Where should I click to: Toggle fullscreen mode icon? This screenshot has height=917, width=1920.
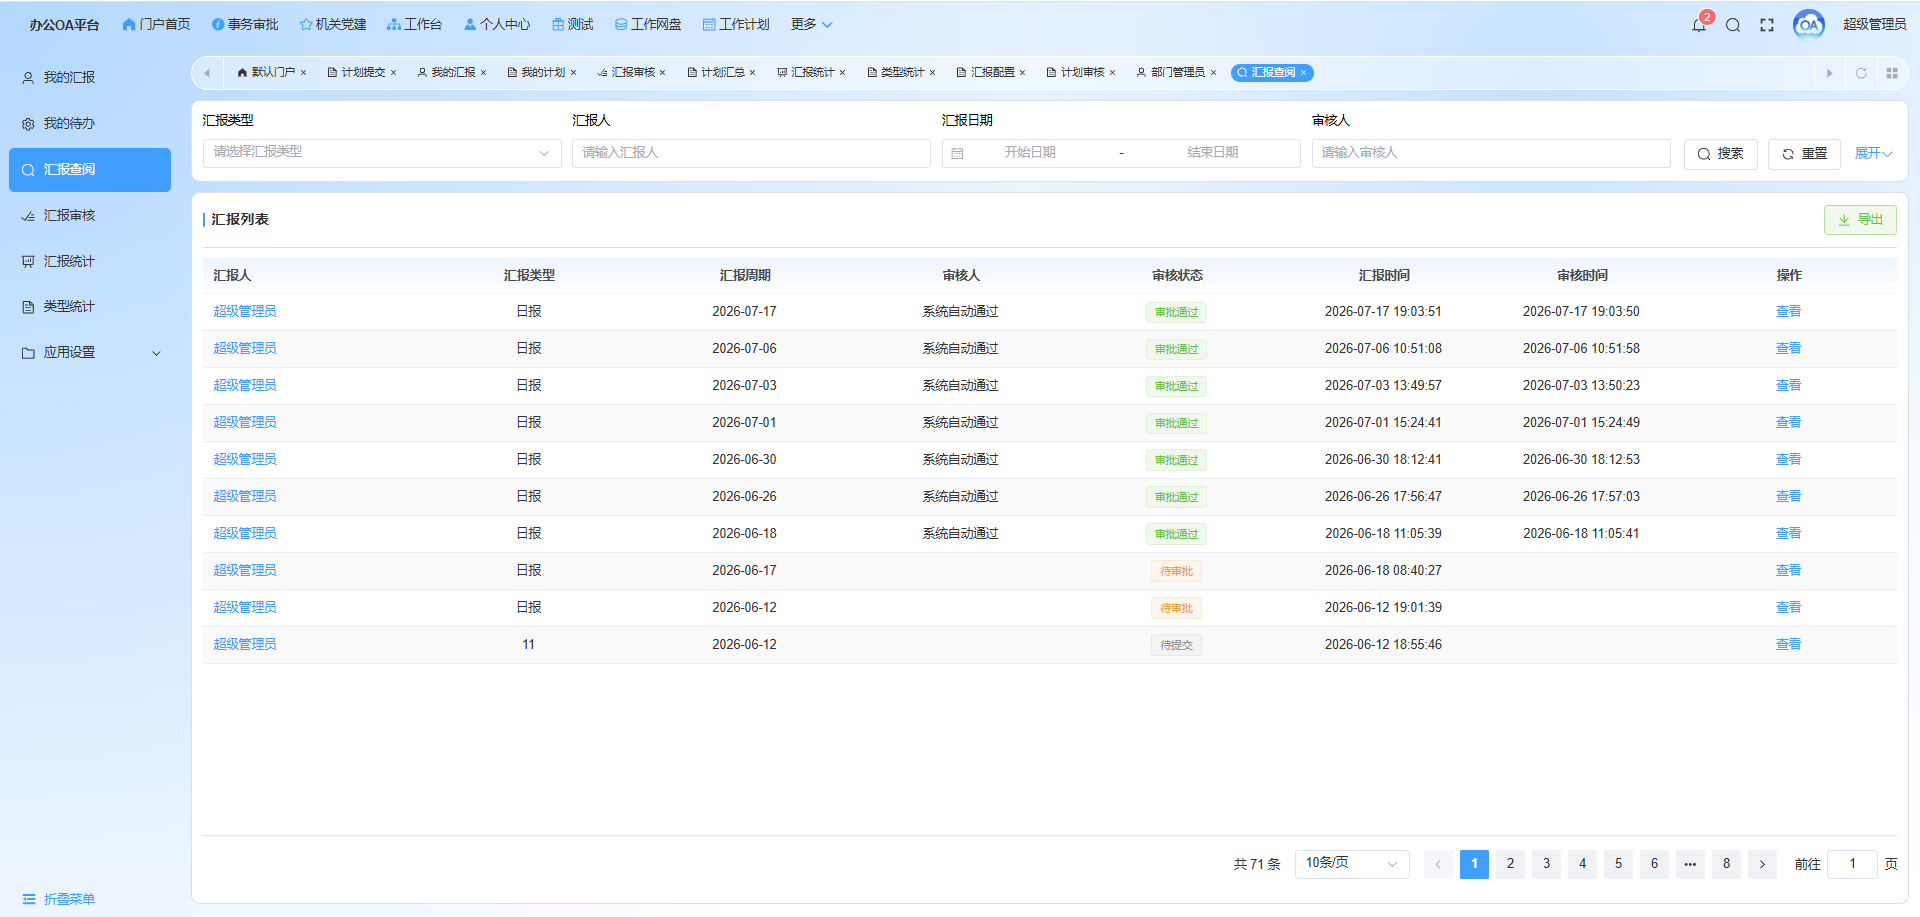(1767, 25)
